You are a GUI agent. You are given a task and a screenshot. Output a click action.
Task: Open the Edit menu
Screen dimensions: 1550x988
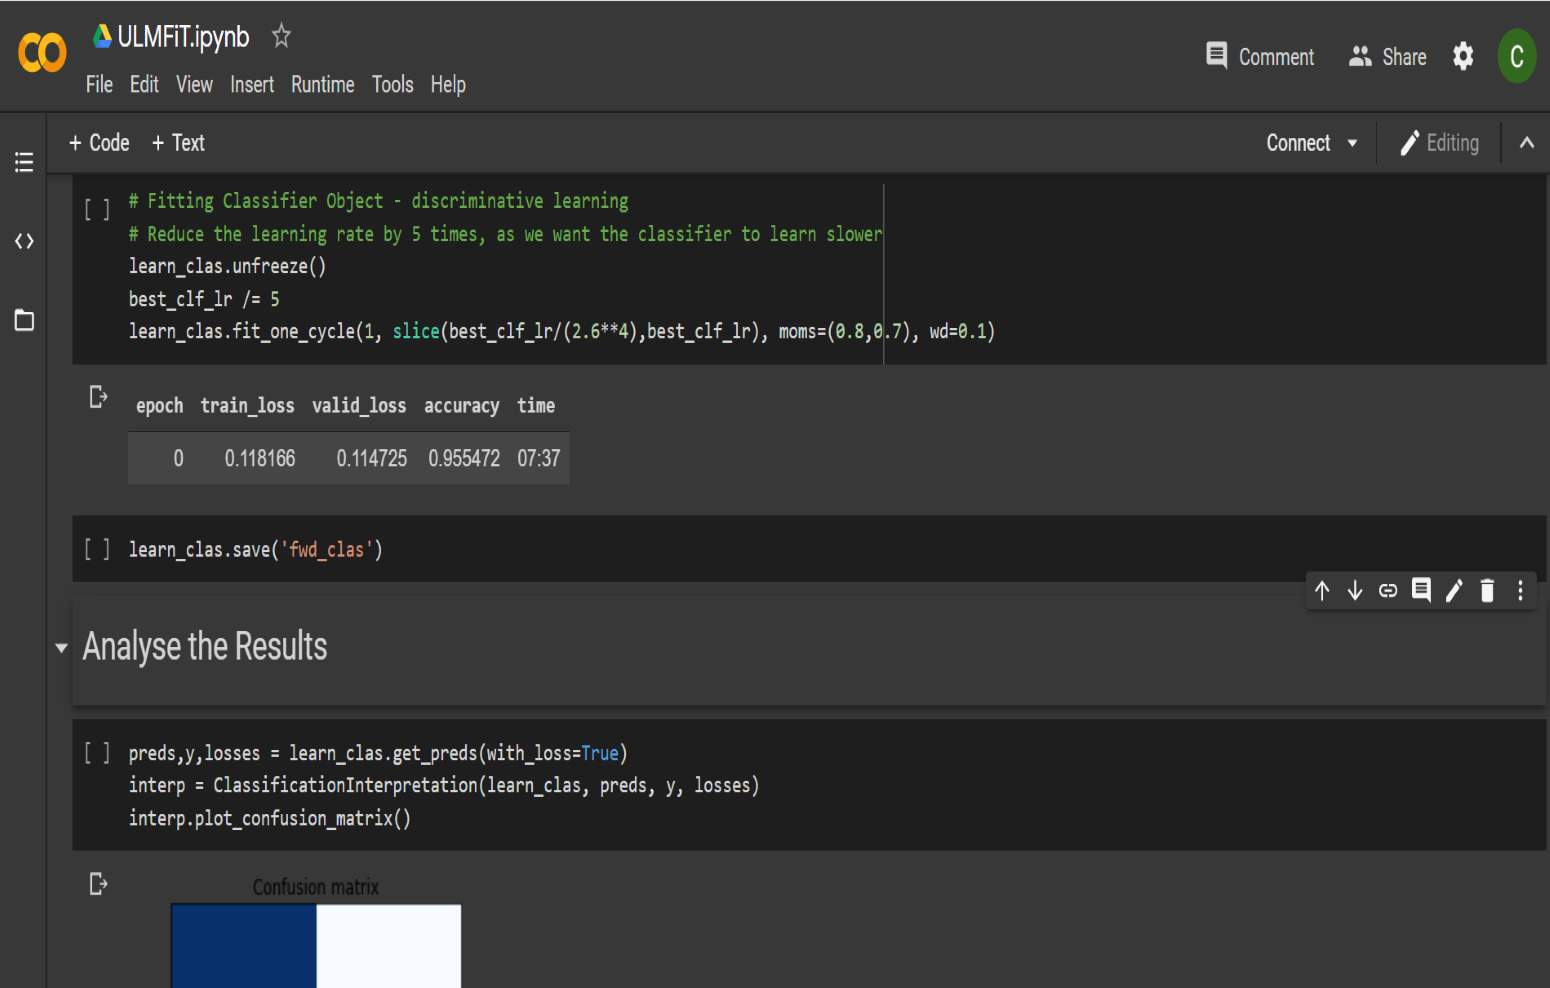[x=144, y=85]
